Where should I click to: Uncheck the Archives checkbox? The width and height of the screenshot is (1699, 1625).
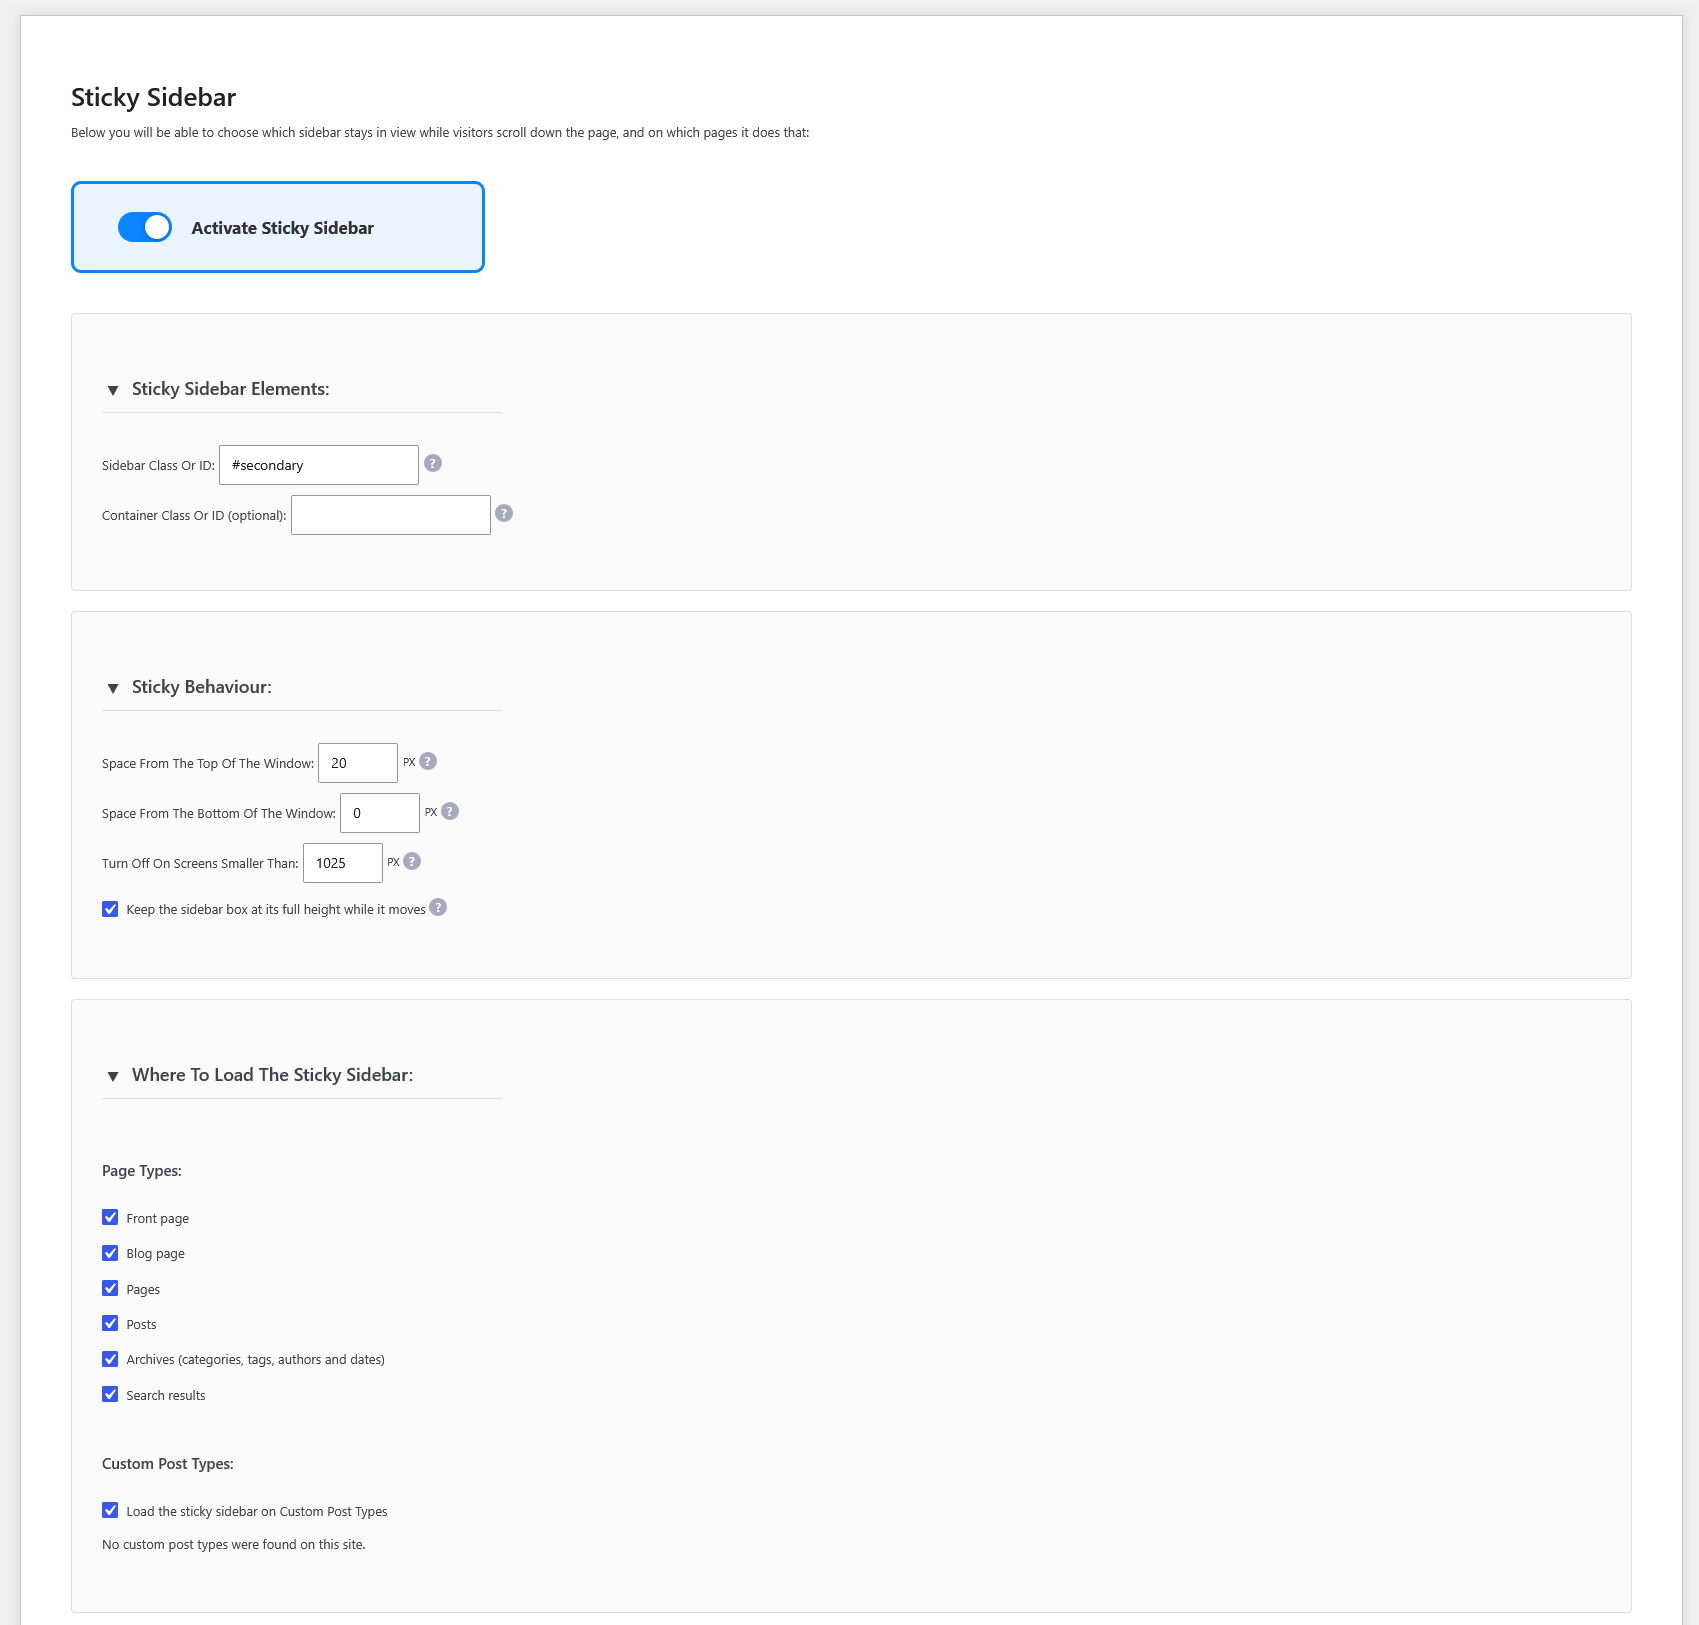[110, 1359]
